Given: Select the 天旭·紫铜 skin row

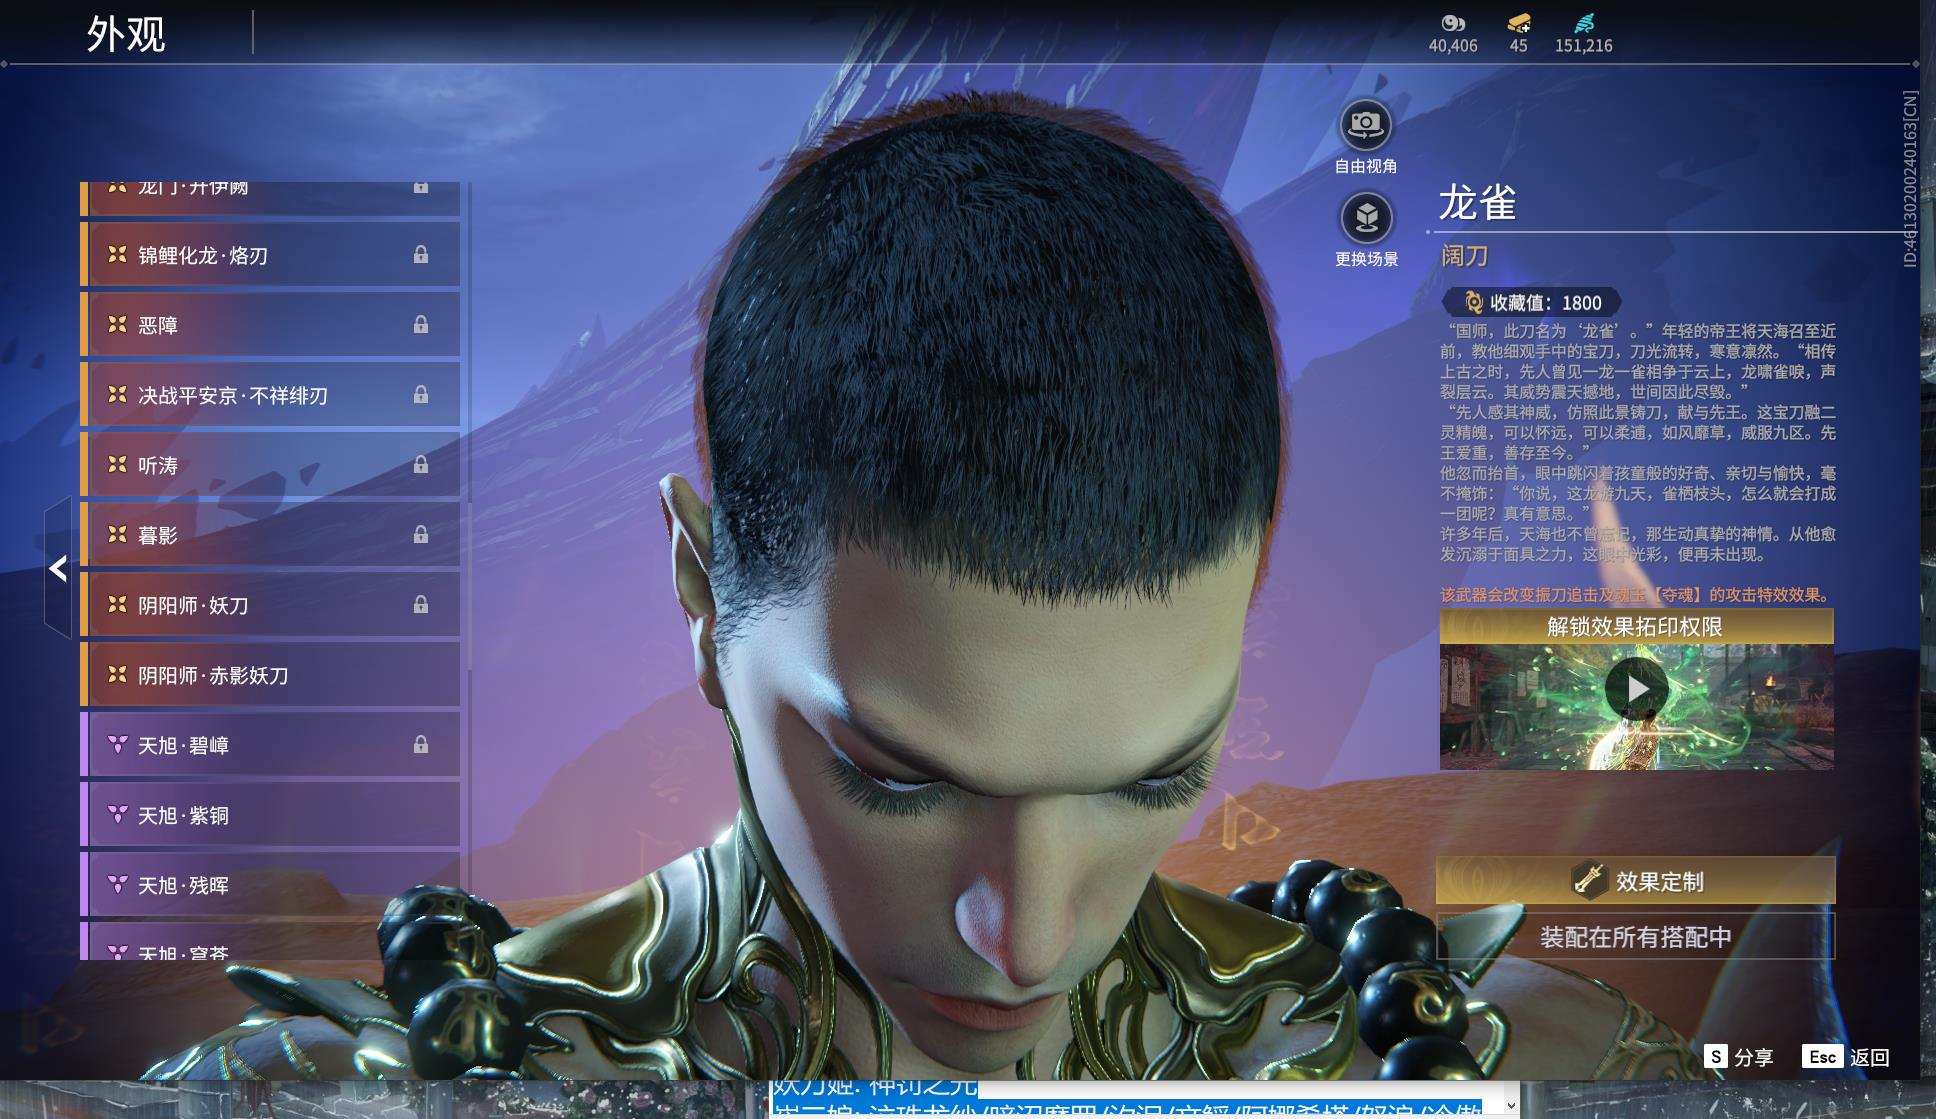Looking at the screenshot, I should point(270,815).
